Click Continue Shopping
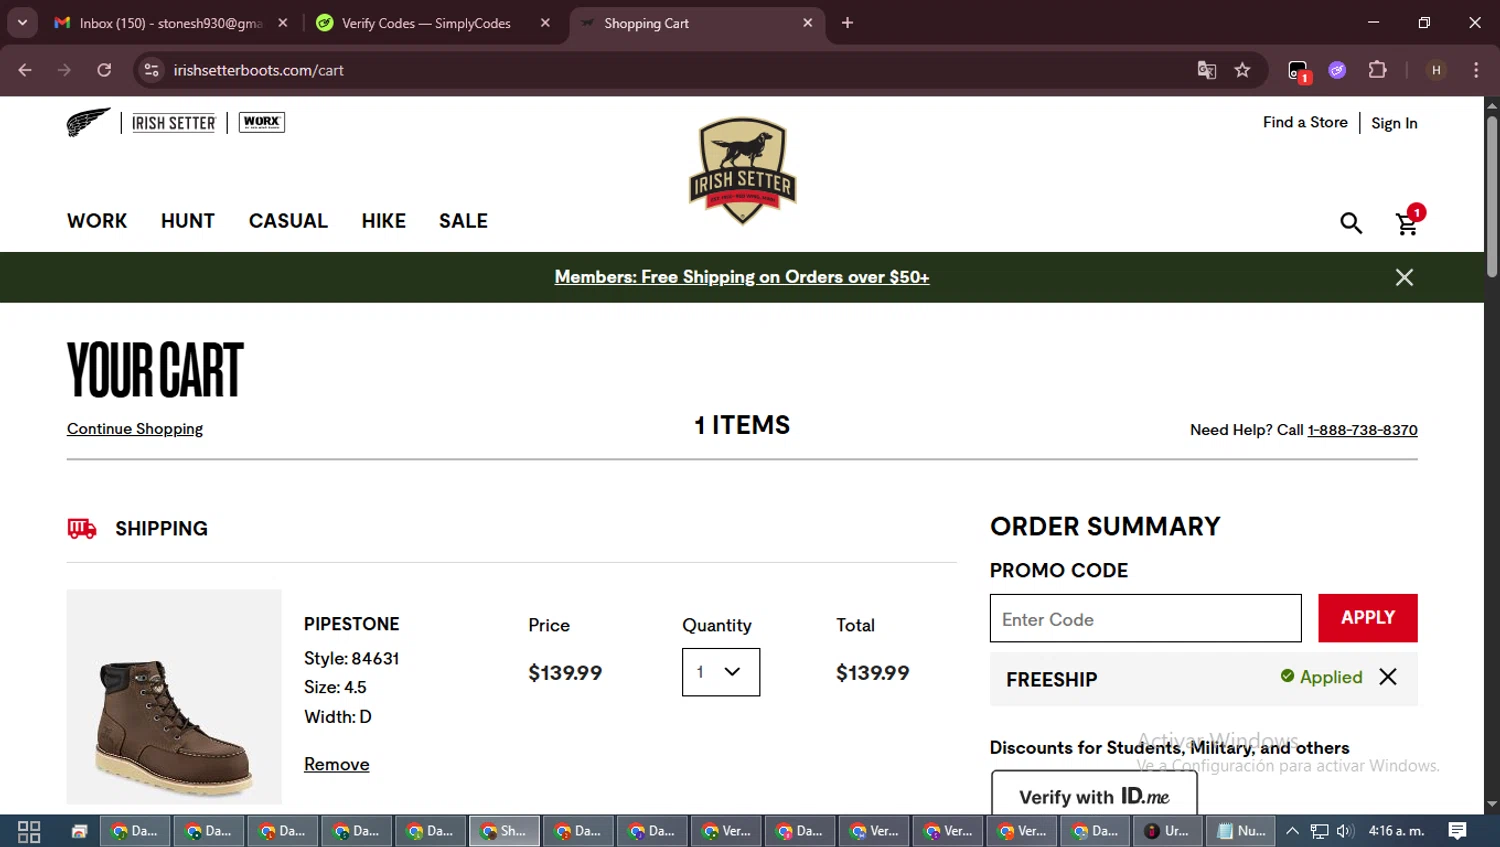Image resolution: width=1500 pixels, height=847 pixels. 135,429
